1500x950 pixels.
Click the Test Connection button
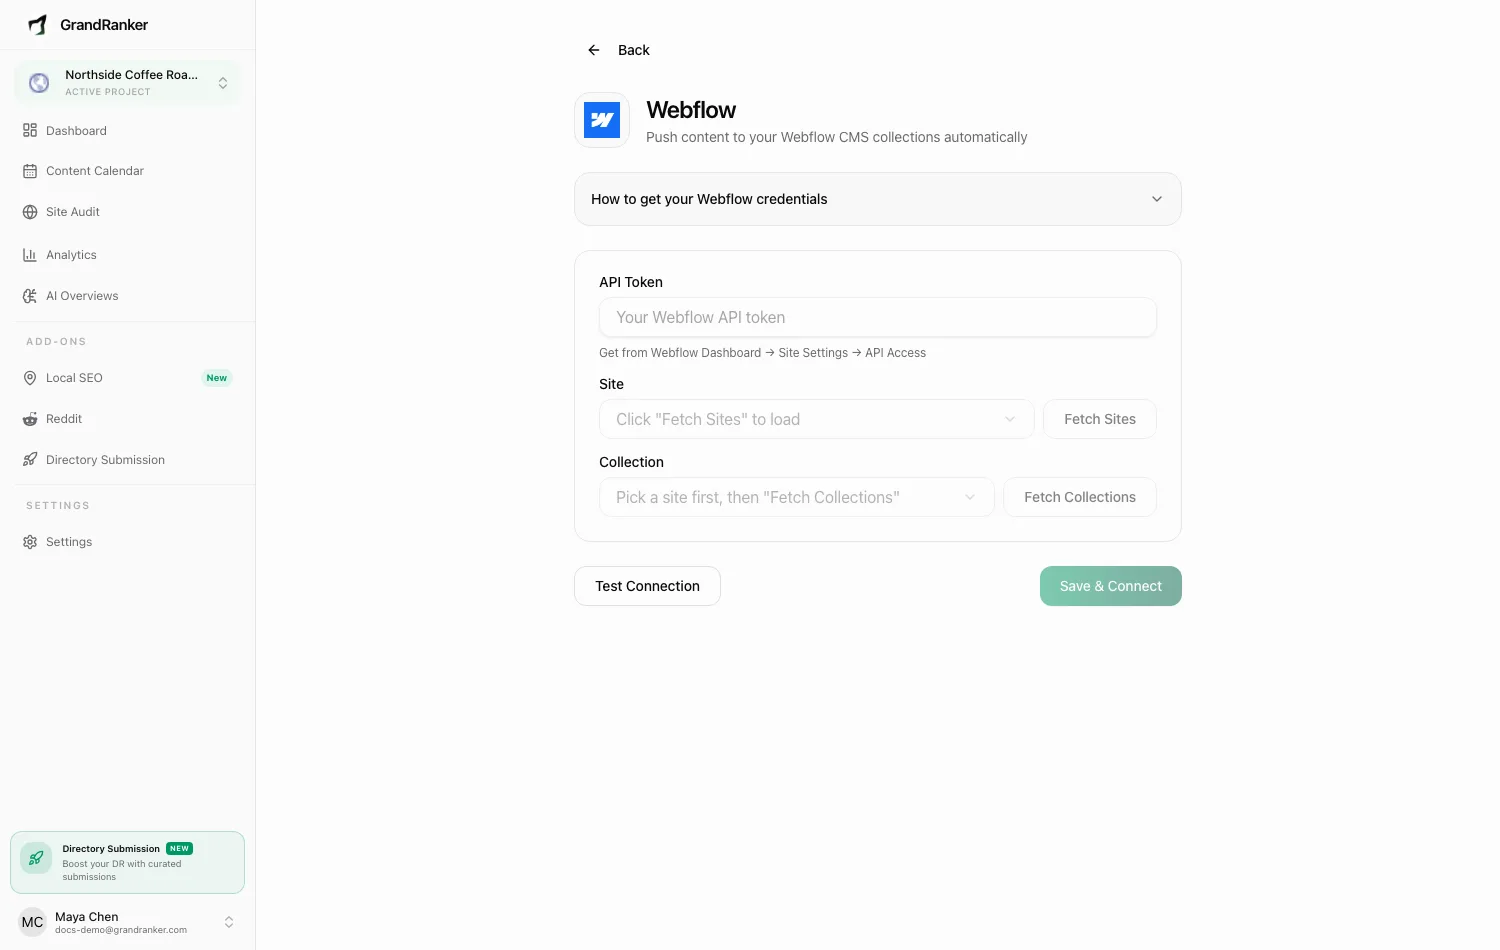pos(647,586)
